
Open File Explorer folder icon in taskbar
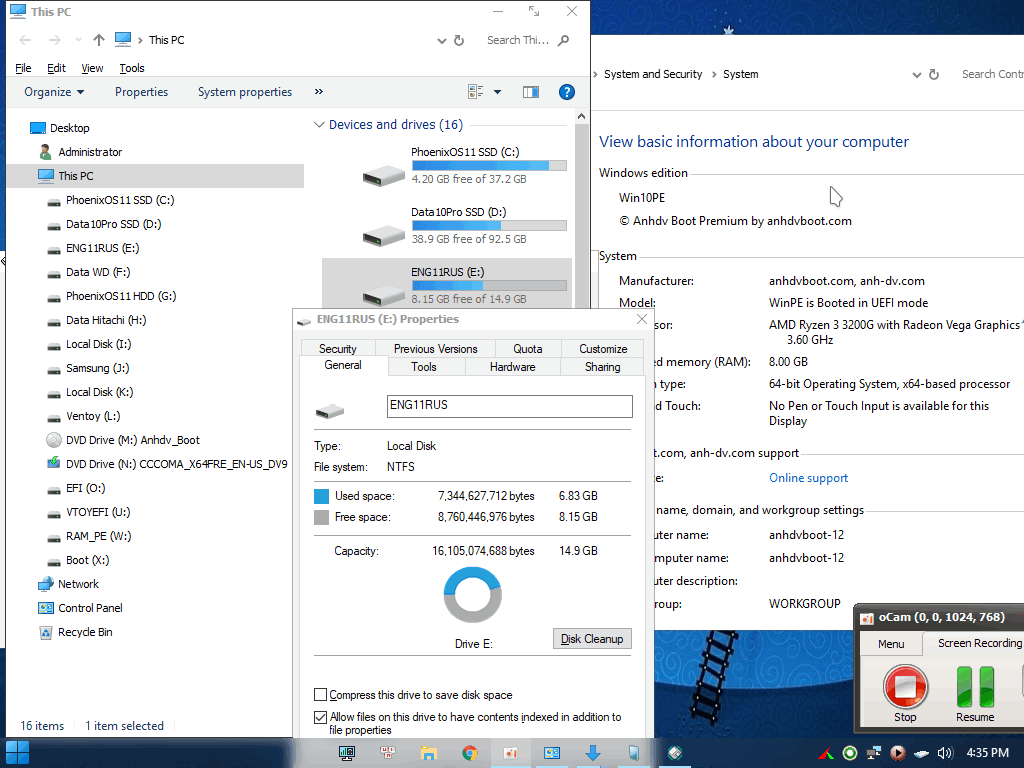click(x=428, y=753)
